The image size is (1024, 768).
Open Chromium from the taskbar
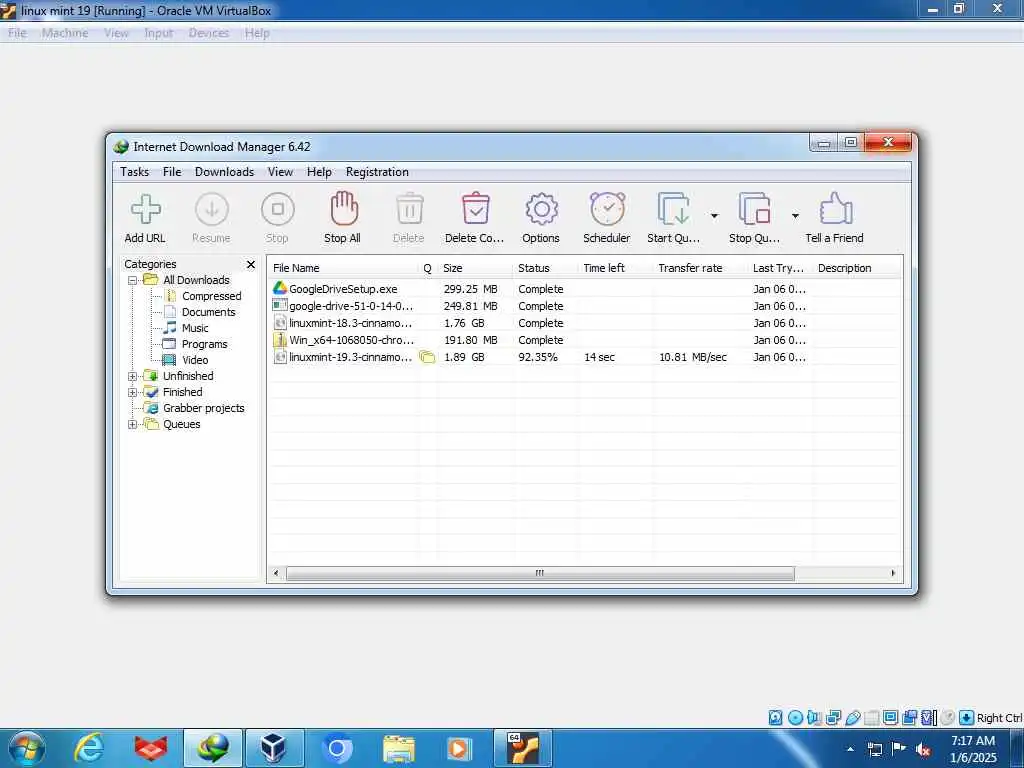pyautogui.click(x=337, y=748)
